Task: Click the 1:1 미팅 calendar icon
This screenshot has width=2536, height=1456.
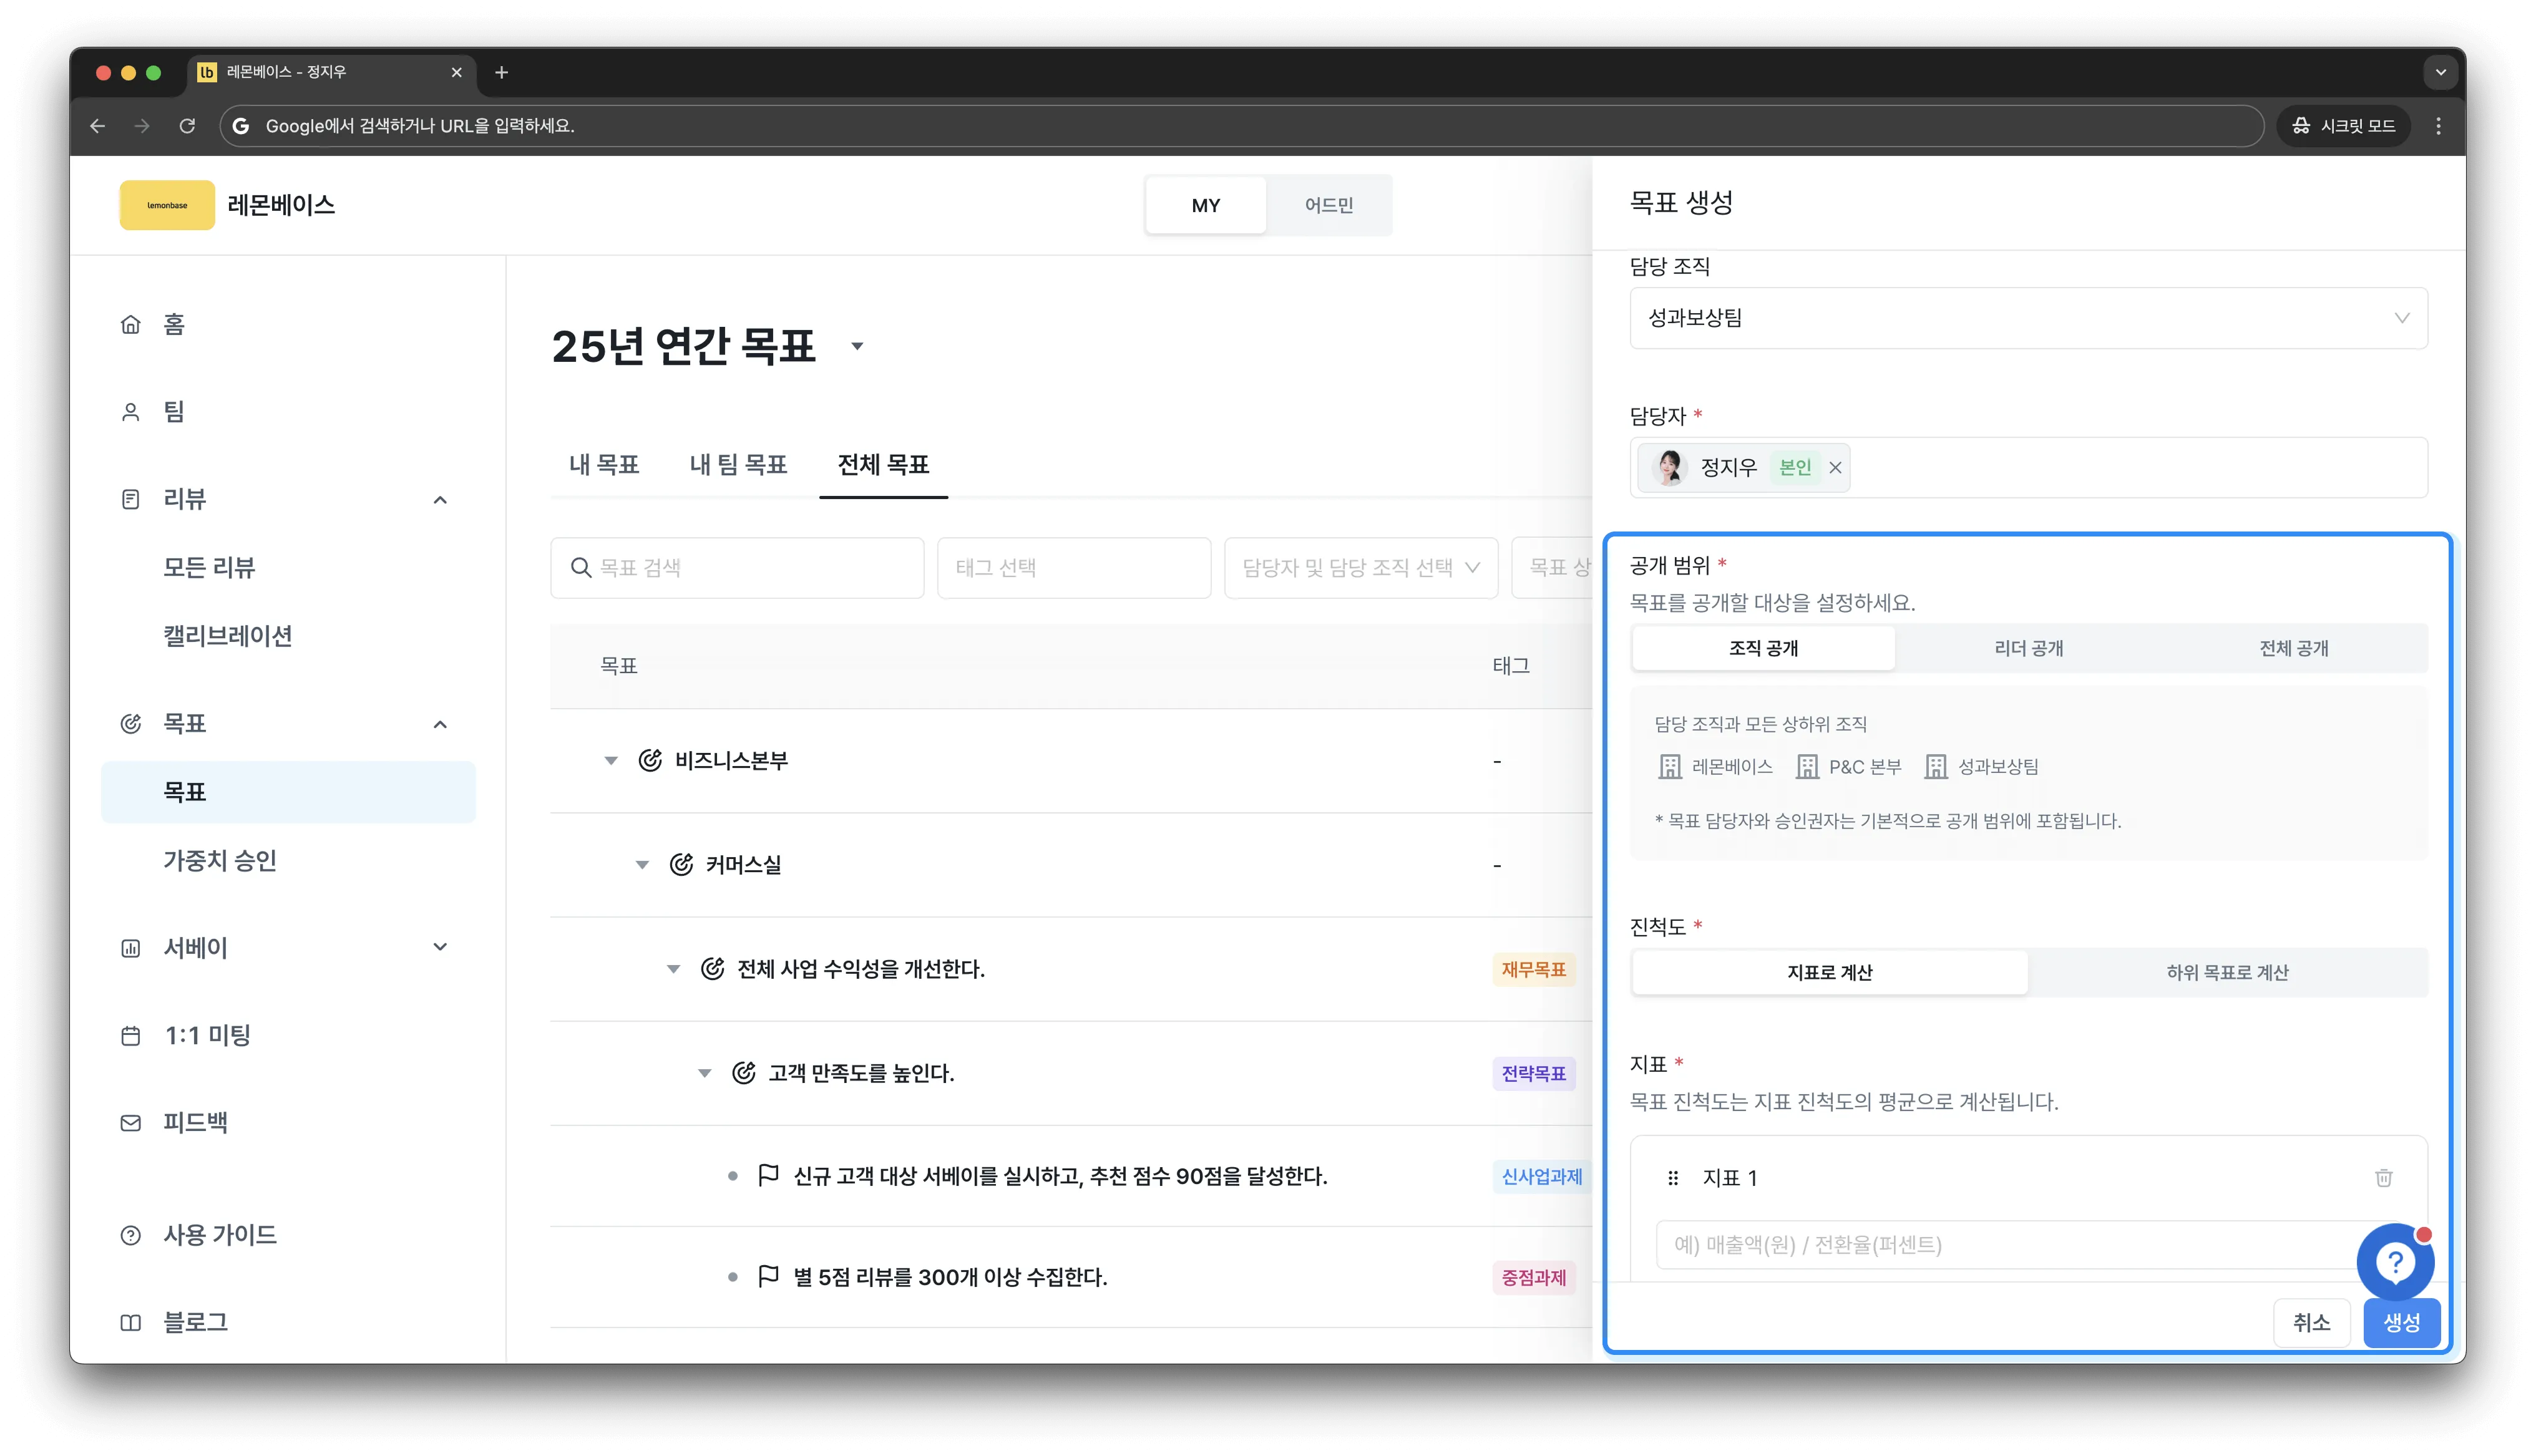Action: [131, 1035]
